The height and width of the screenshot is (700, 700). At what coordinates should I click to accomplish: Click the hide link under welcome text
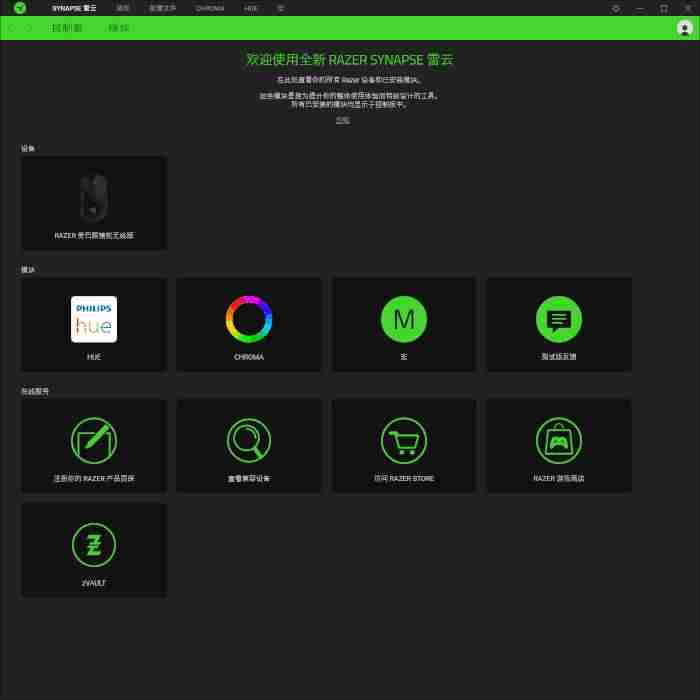click(342, 120)
